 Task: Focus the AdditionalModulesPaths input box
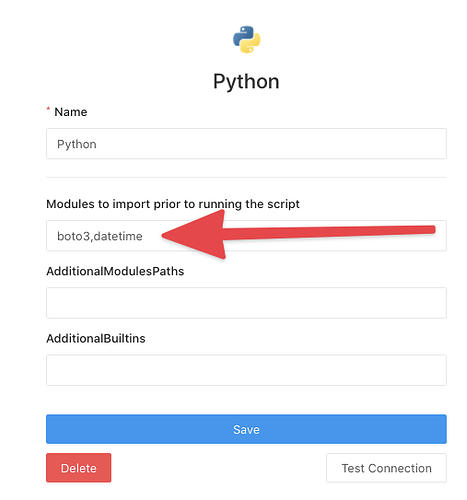[246, 303]
